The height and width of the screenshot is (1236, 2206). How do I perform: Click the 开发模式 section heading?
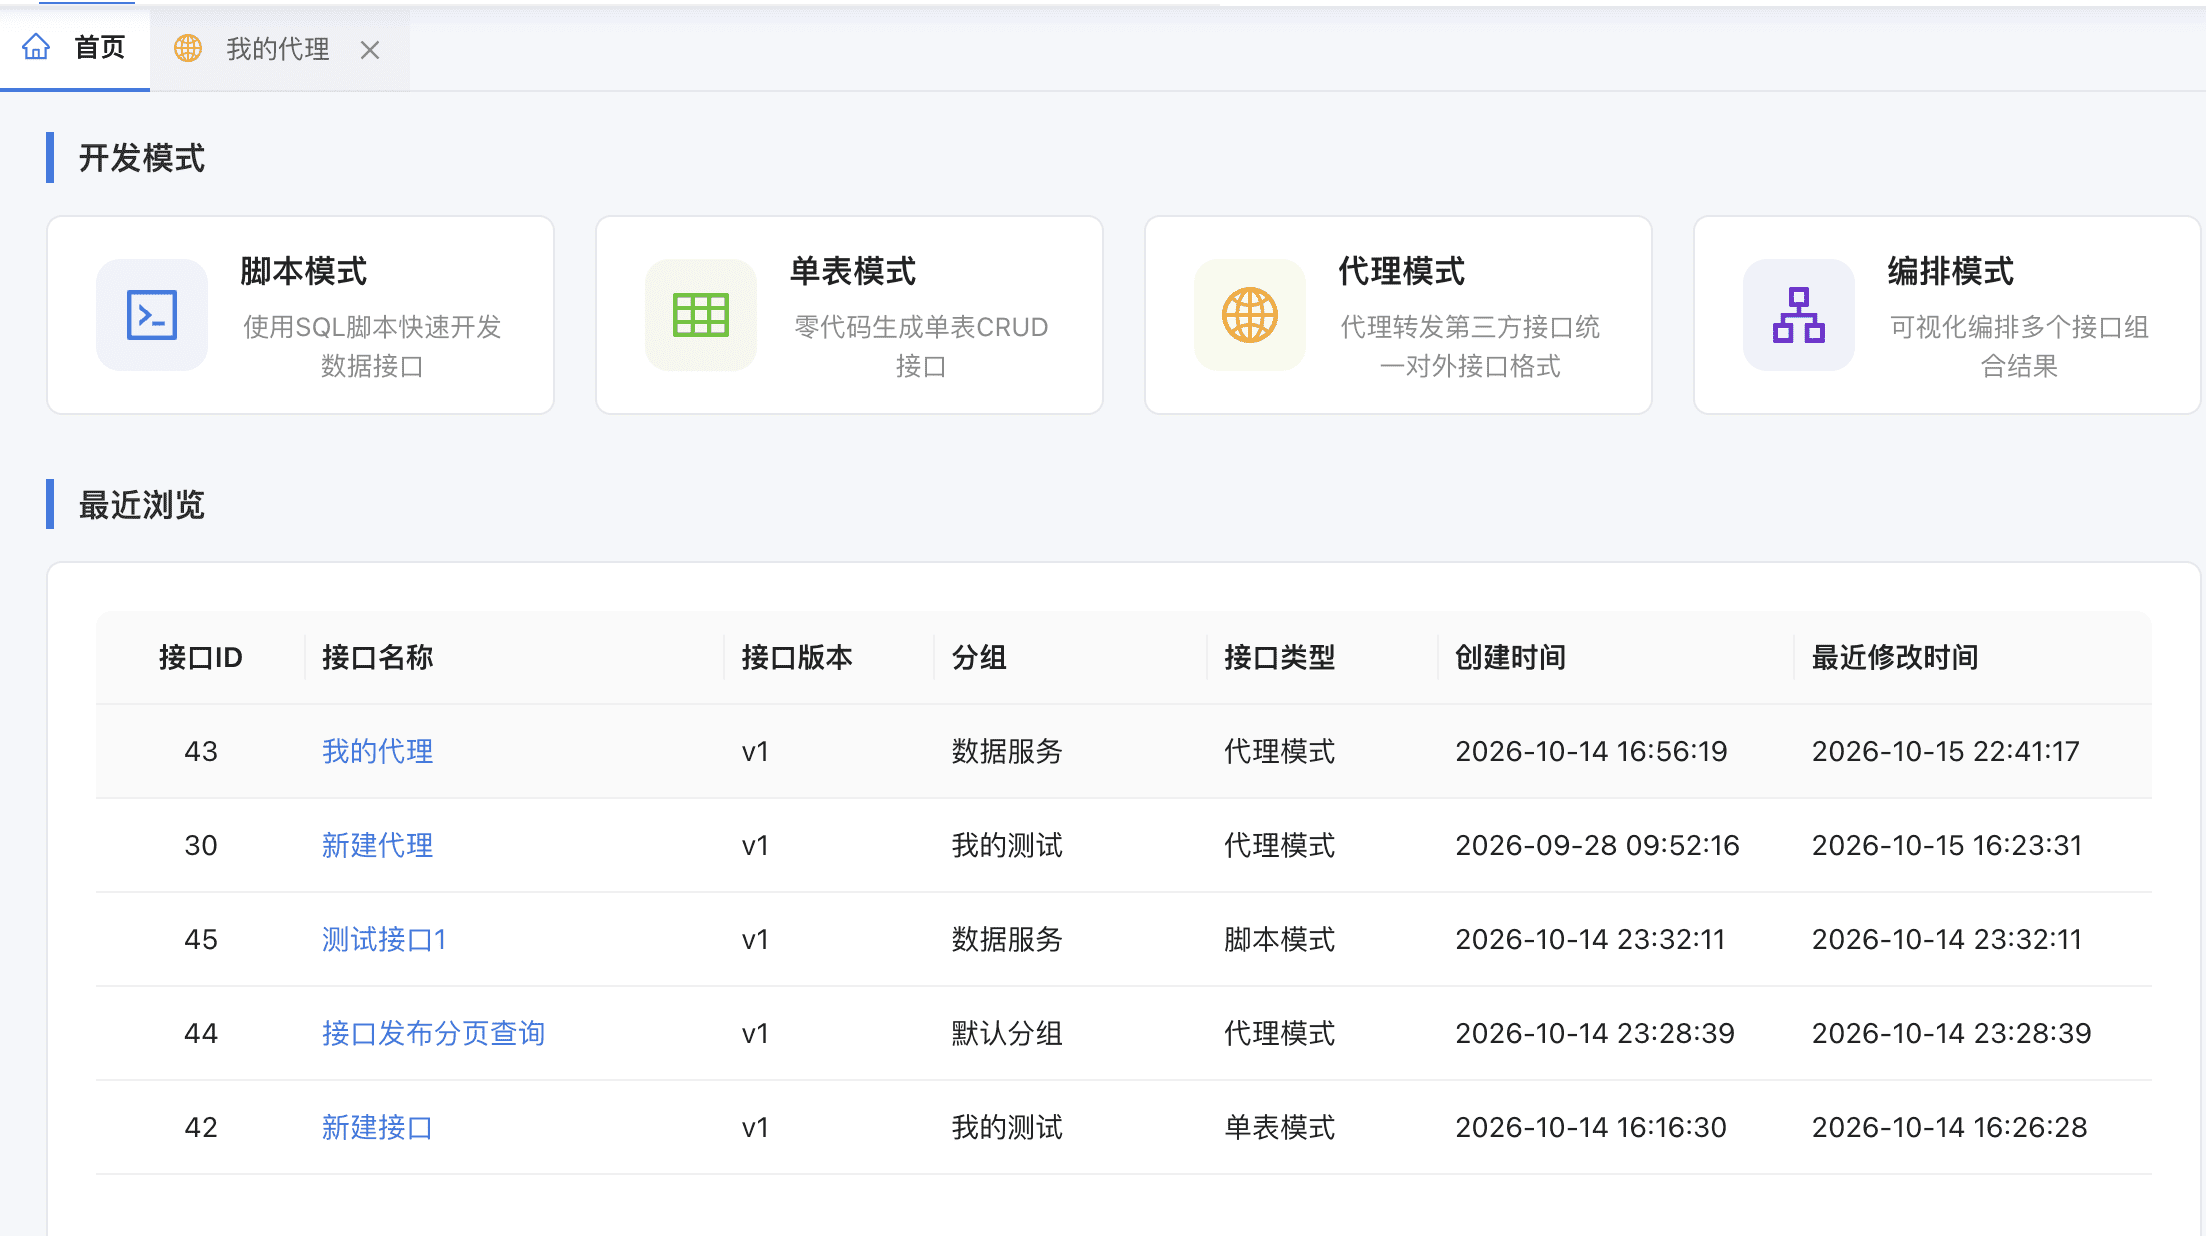142,158
